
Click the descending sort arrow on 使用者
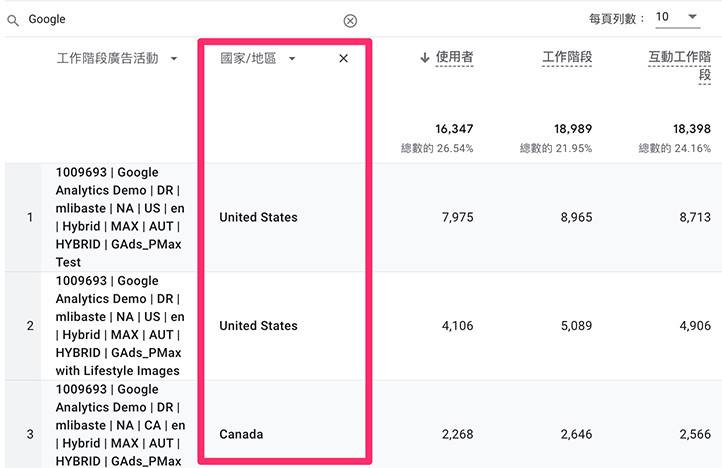(x=425, y=58)
